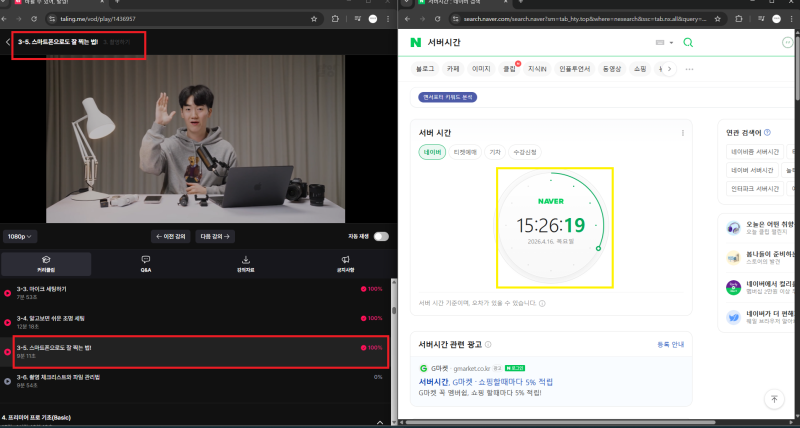Jump to page top with the up arrow button
The height and width of the screenshot is (428, 800).
tap(774, 399)
